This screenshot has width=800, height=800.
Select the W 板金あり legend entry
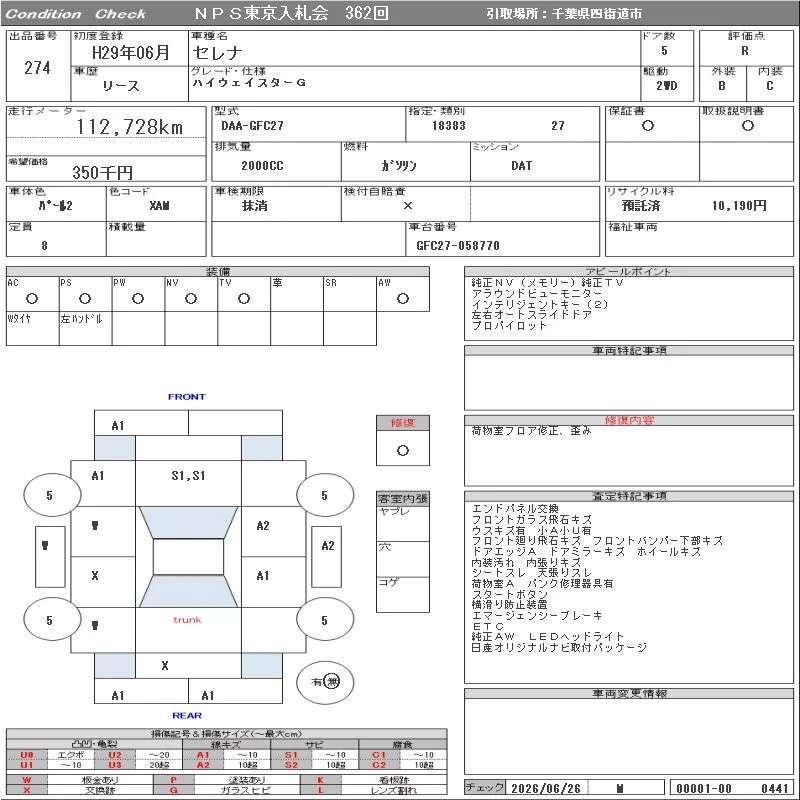(x=80, y=780)
